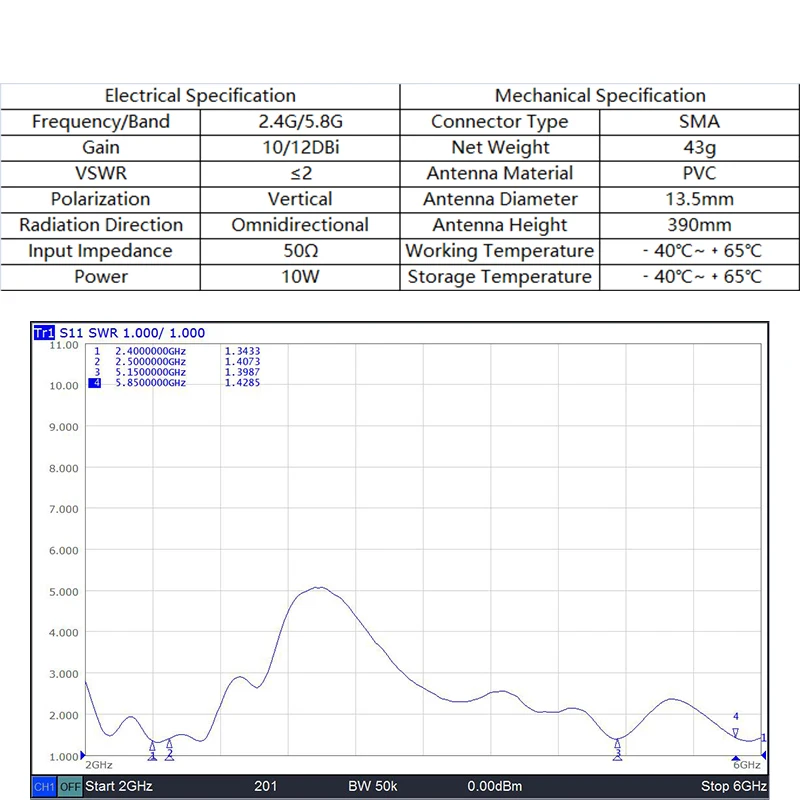Click the Omnidirectional cell
This screenshot has height=800, width=800.
point(300,225)
